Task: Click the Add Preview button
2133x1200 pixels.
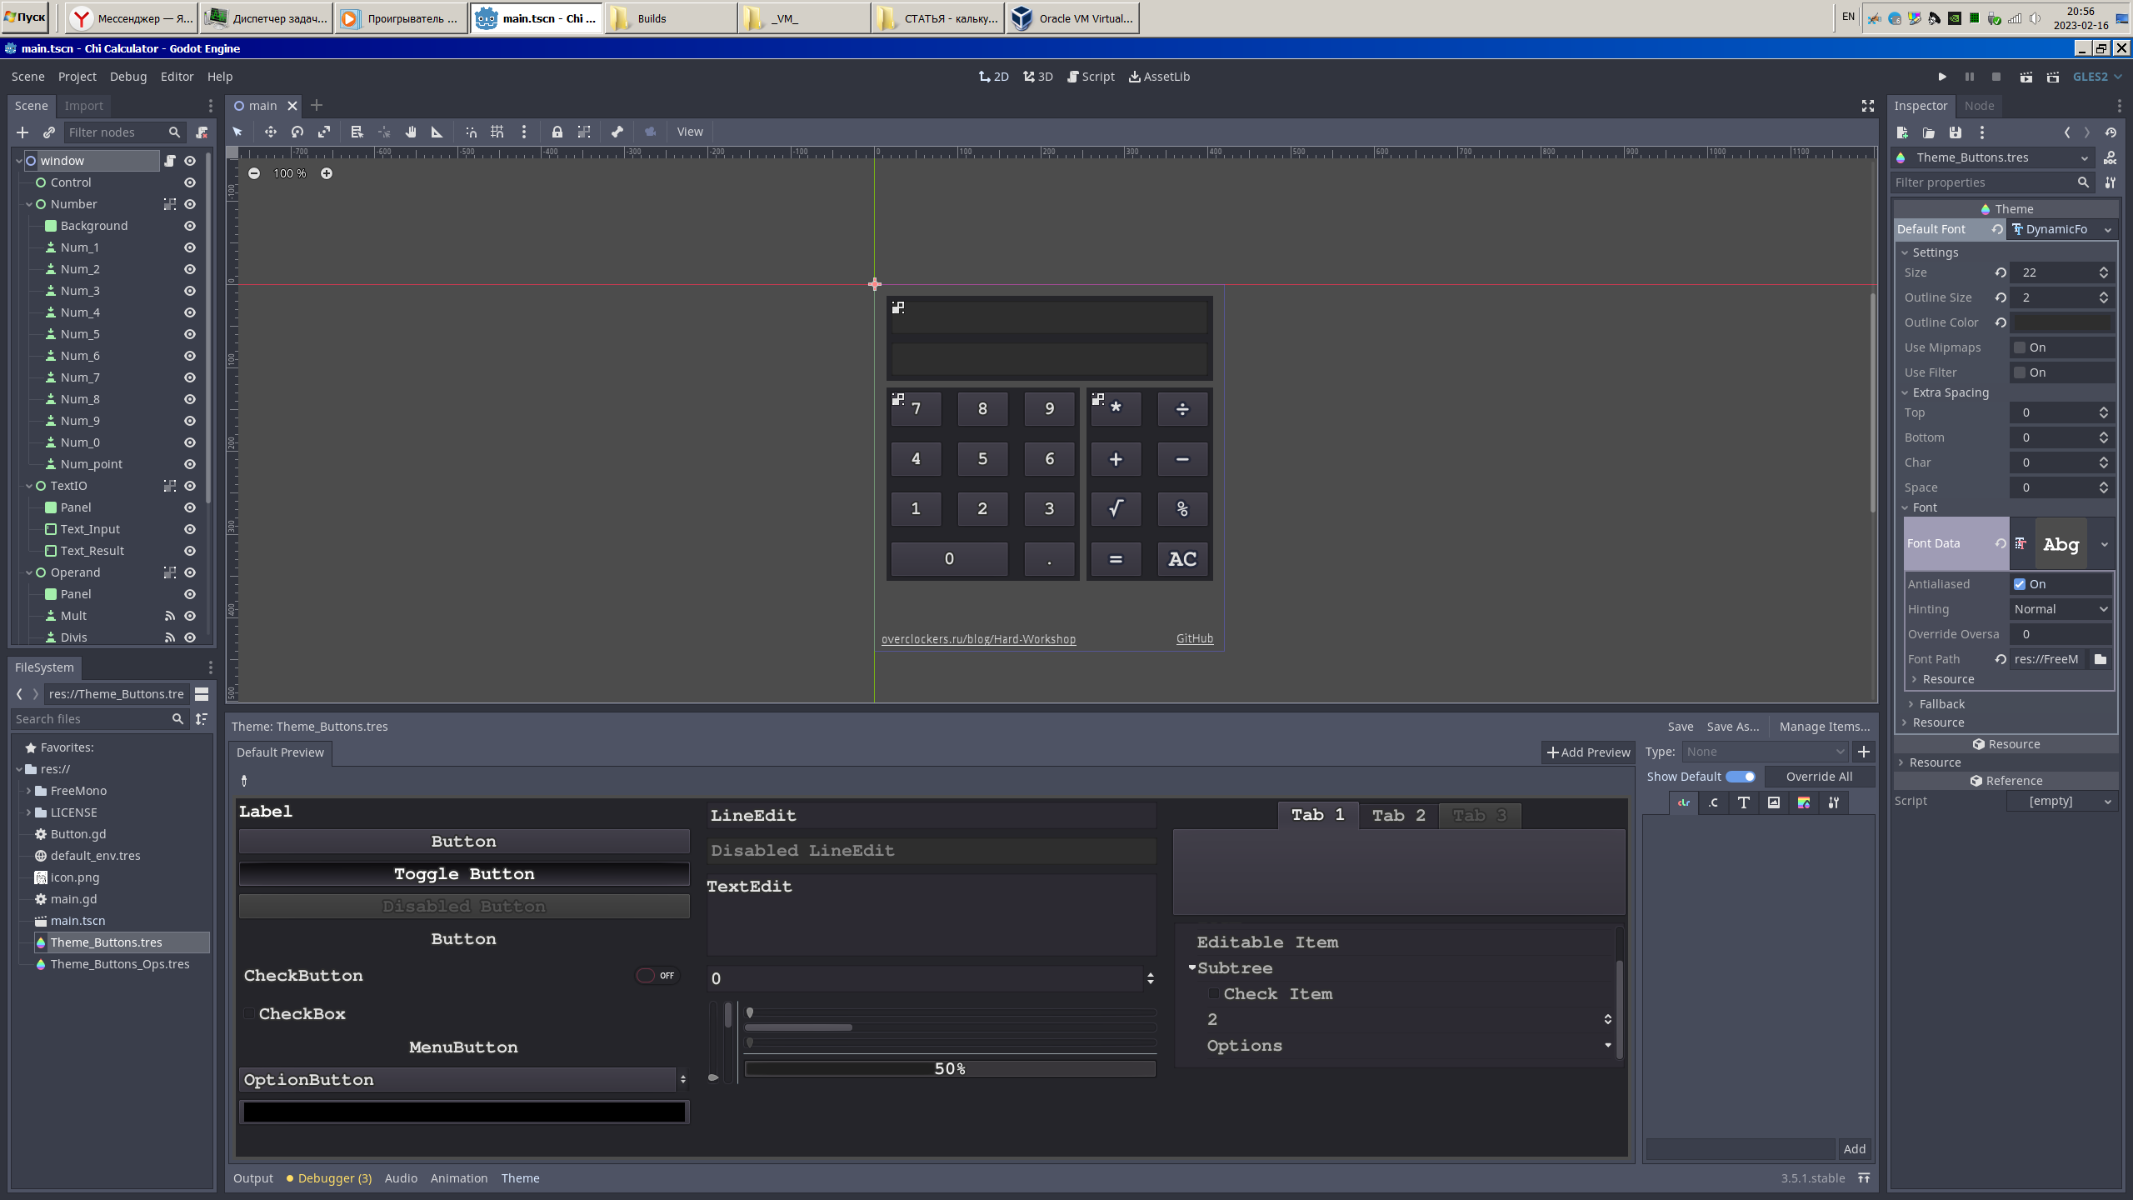Action: pyautogui.click(x=1588, y=752)
